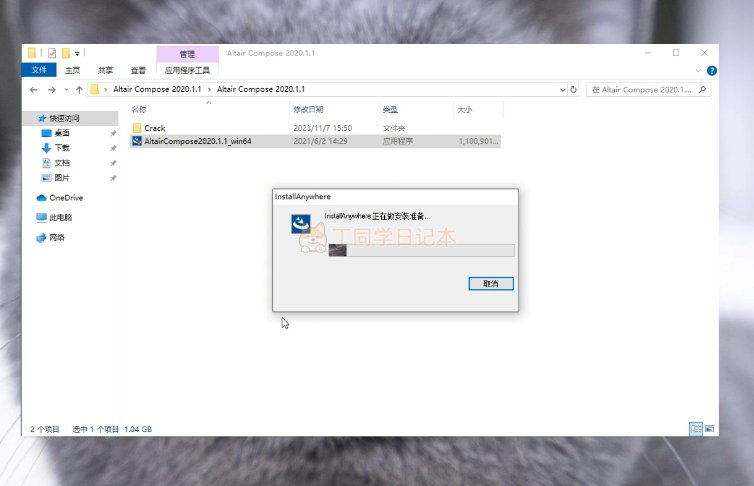This screenshot has width=754, height=486.
Task: Click the address bar folder icon
Action: click(x=95, y=89)
